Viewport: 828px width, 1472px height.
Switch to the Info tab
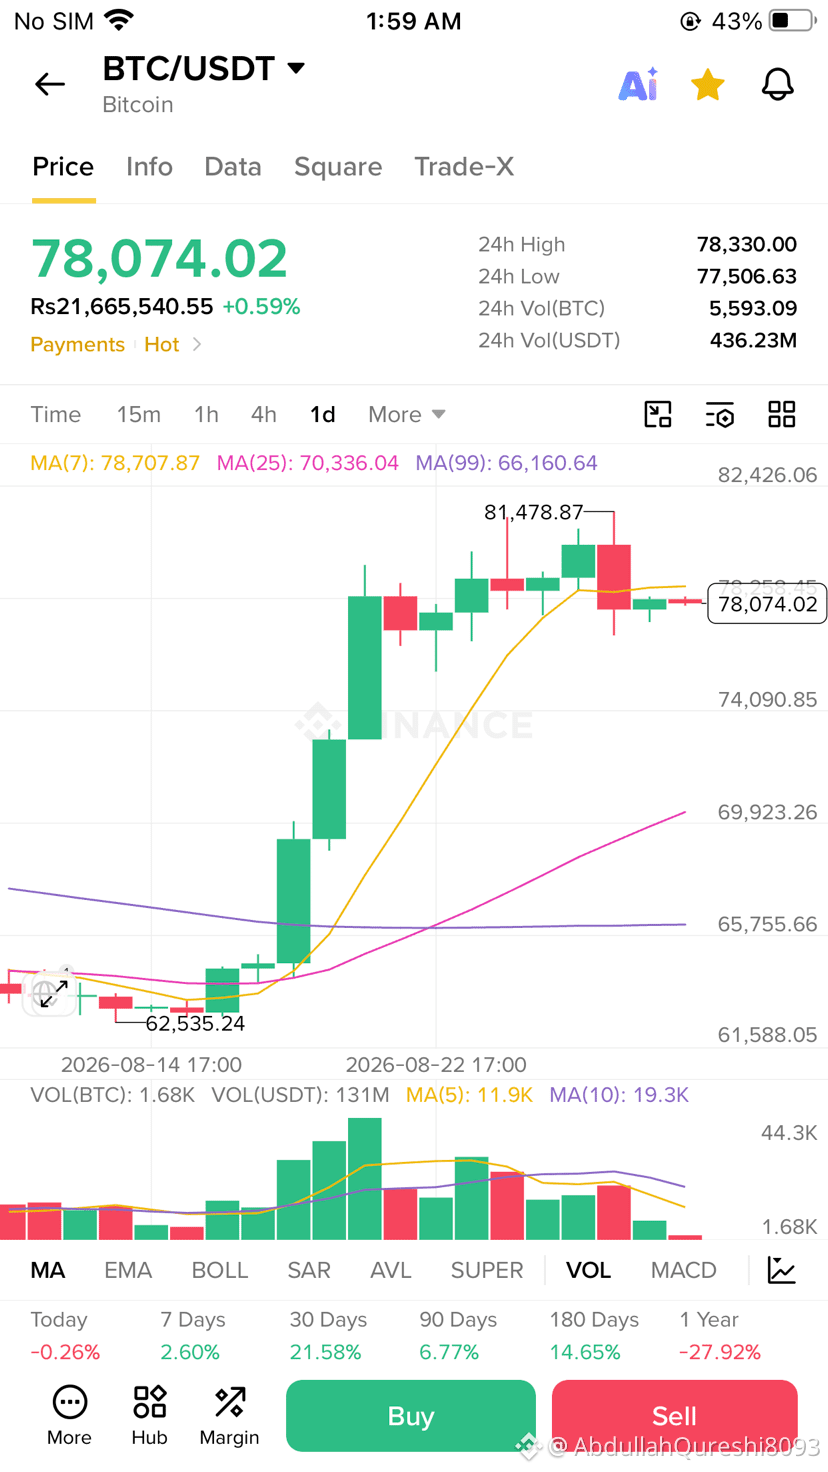pyautogui.click(x=149, y=166)
